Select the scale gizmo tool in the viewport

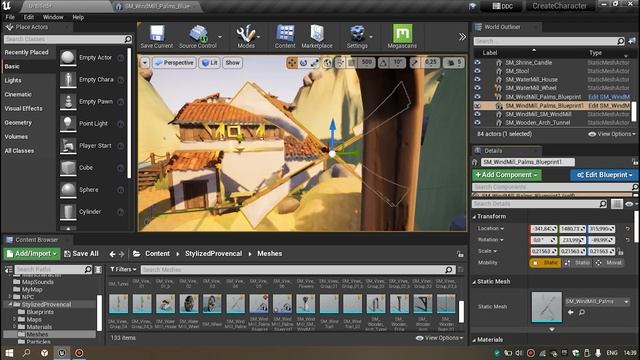[x=315, y=63]
